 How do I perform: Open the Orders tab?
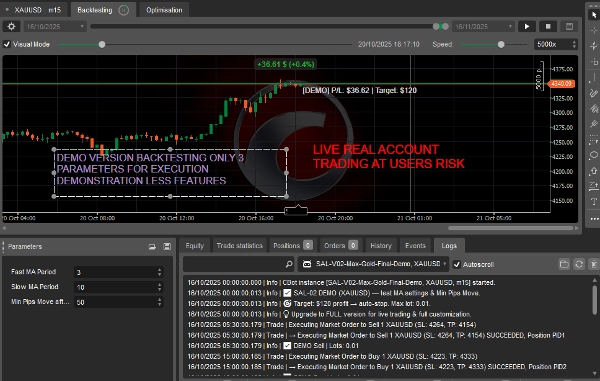tap(341, 246)
